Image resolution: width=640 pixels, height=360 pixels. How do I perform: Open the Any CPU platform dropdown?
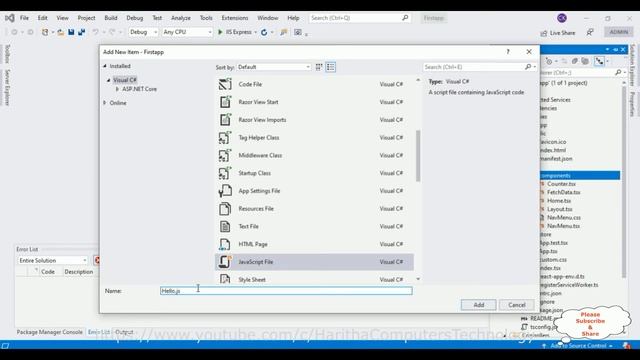[187, 32]
